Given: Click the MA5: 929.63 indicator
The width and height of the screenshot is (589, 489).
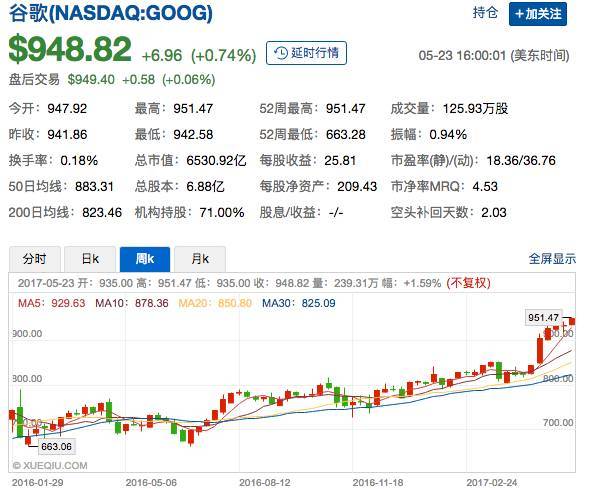Looking at the screenshot, I should 52,303.
